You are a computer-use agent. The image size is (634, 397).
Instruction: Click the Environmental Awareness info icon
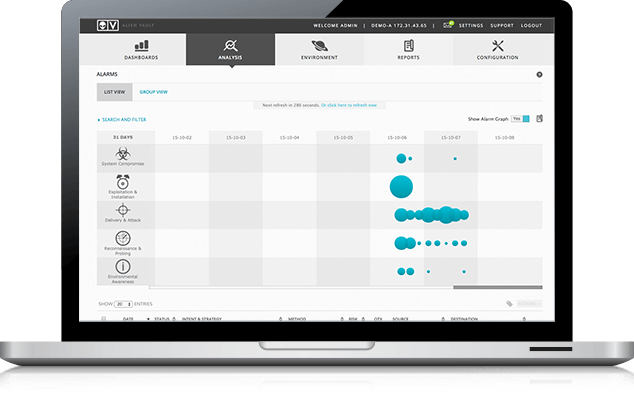click(x=123, y=266)
